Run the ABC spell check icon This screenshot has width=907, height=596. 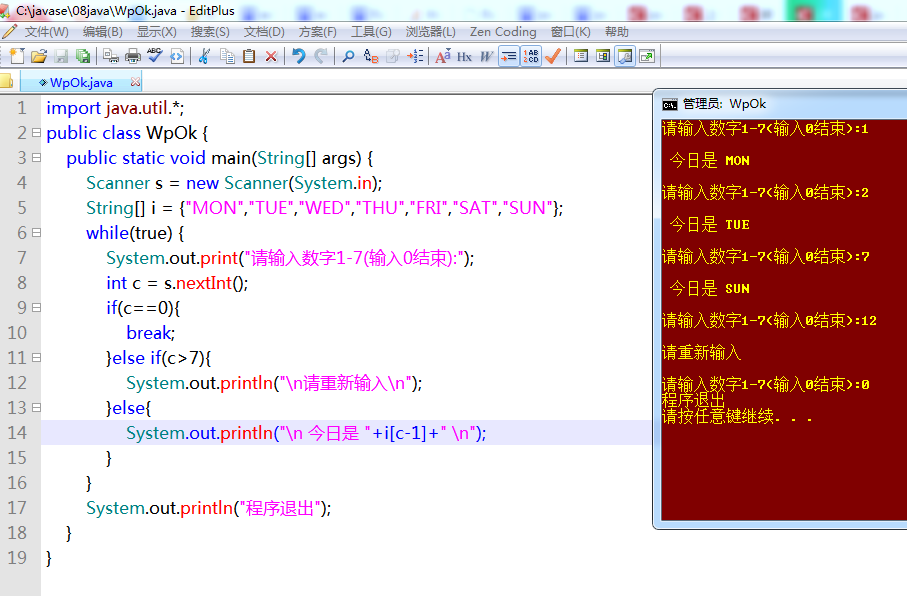coord(154,56)
